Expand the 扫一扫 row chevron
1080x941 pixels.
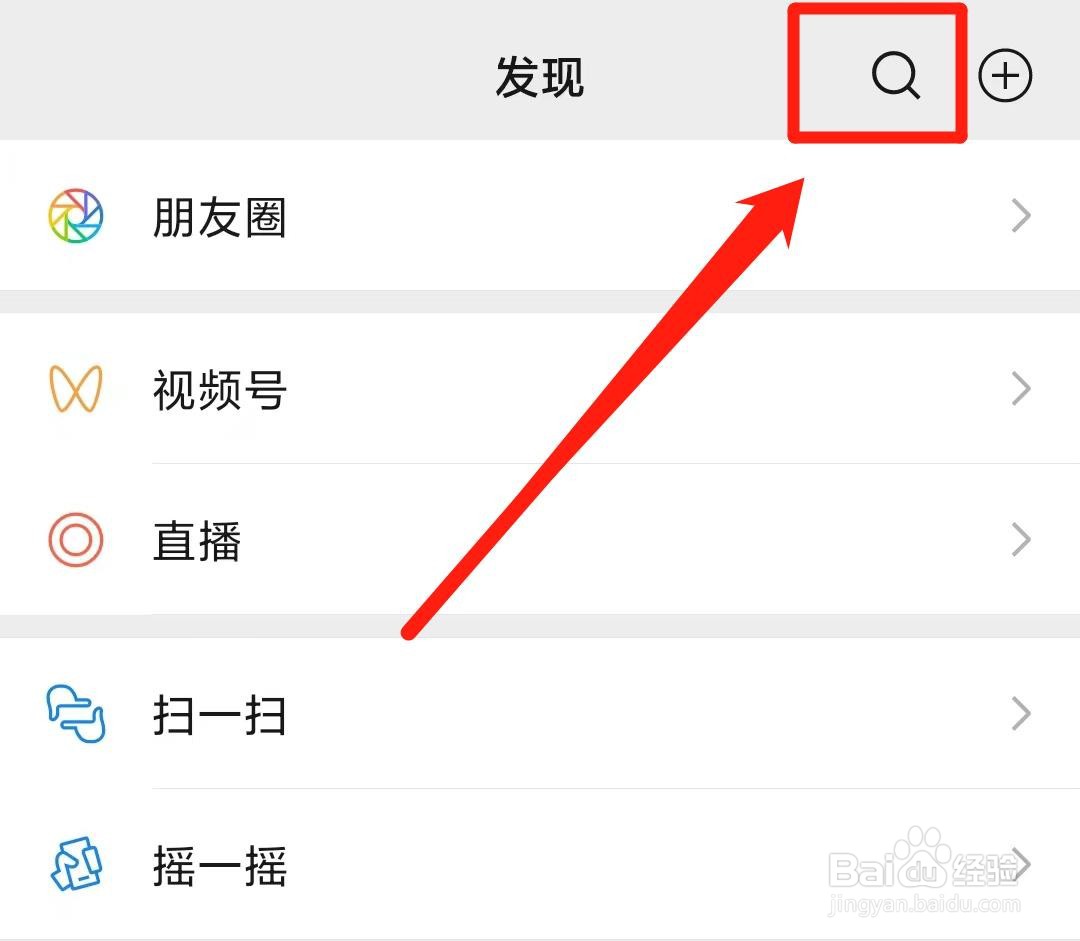(x=1021, y=713)
